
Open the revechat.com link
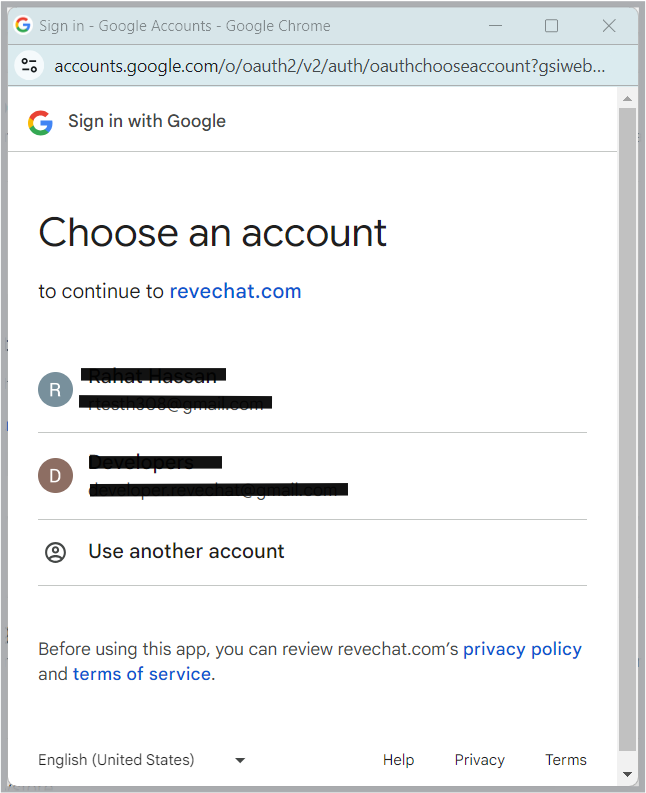pos(235,291)
